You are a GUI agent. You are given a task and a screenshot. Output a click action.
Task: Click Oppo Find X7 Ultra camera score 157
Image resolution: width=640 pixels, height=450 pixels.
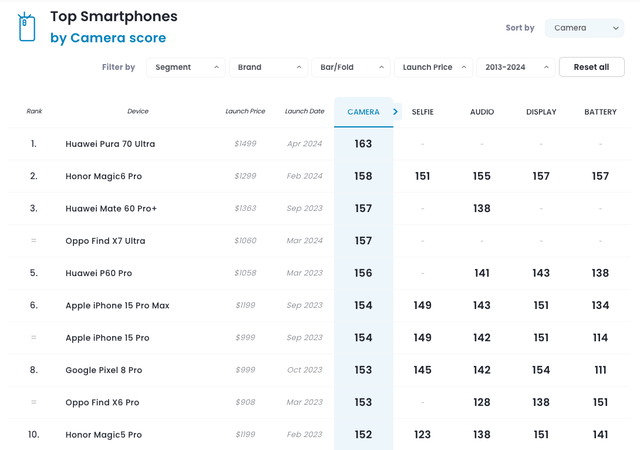pyautogui.click(x=363, y=241)
